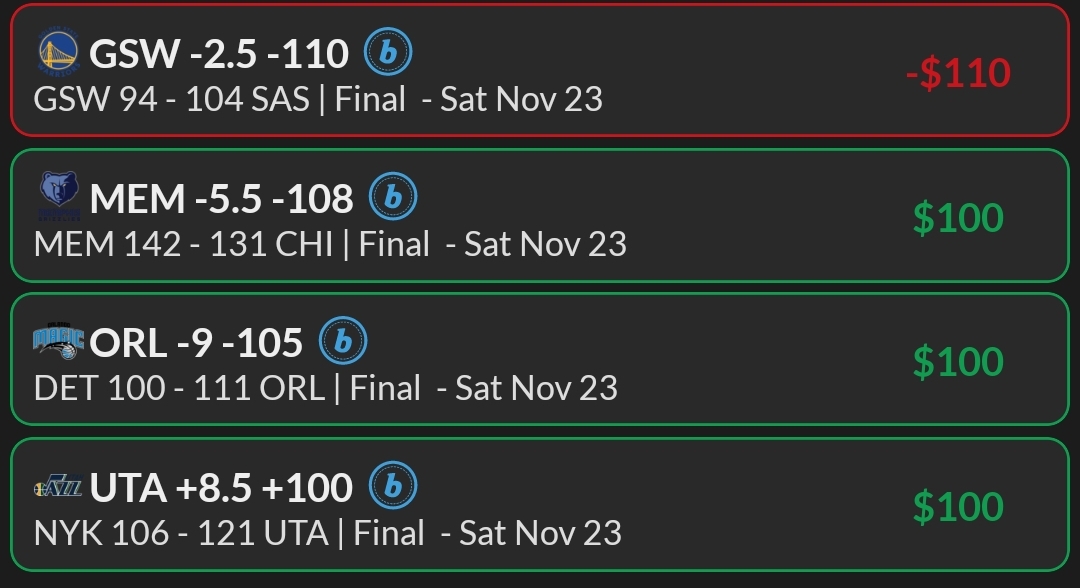Viewport: 1080px width, 588px height.
Task: Open the MEM 142 - 131 CHI final score line
Action: coord(330,244)
